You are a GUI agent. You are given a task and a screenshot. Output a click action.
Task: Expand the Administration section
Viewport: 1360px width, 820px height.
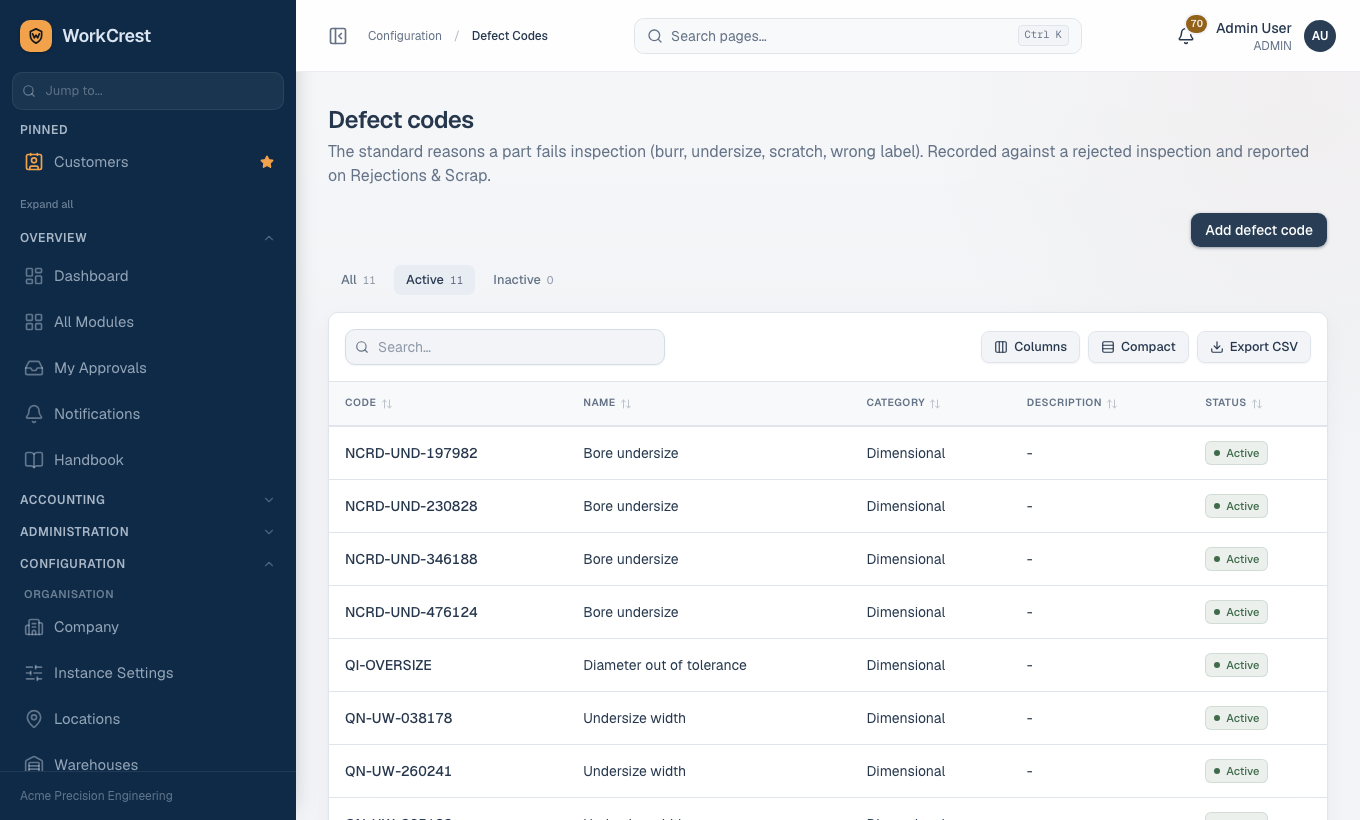coord(148,532)
